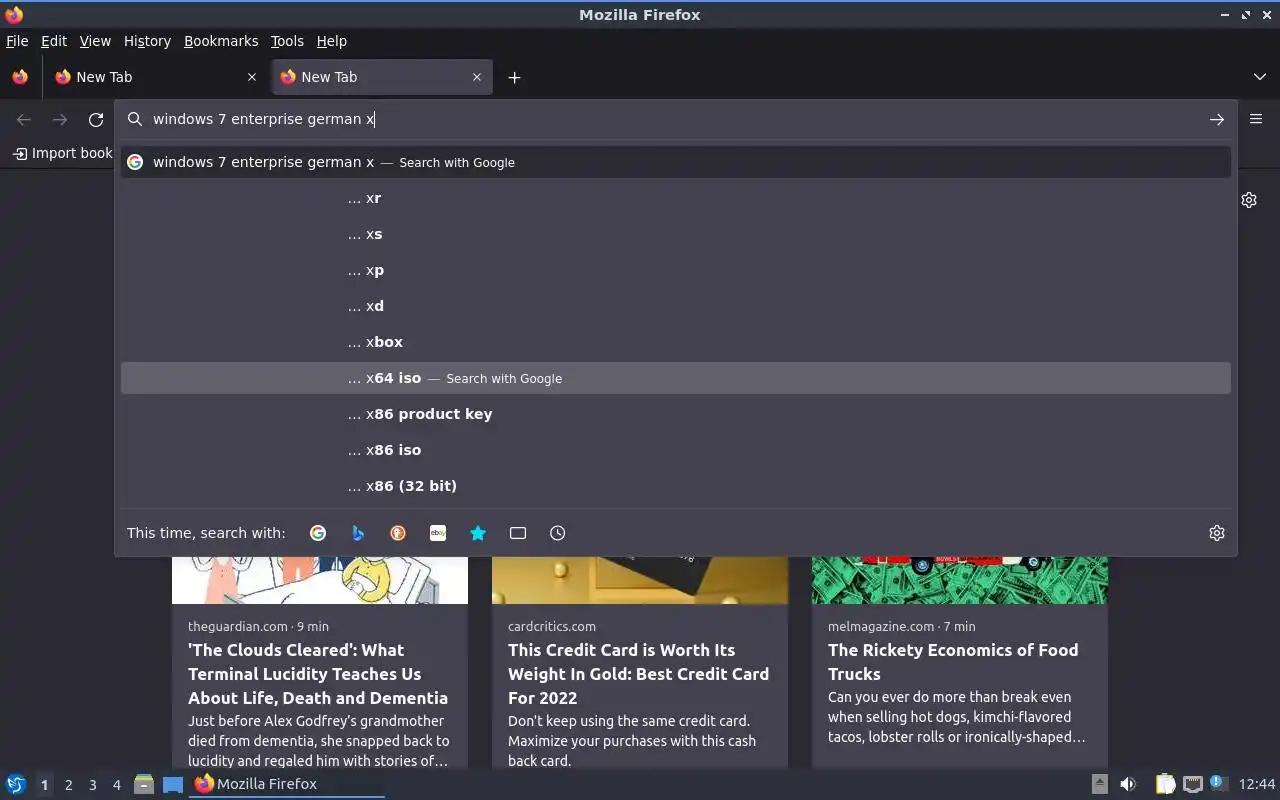Switch to workspace 3
The width and height of the screenshot is (1280, 800).
92,785
